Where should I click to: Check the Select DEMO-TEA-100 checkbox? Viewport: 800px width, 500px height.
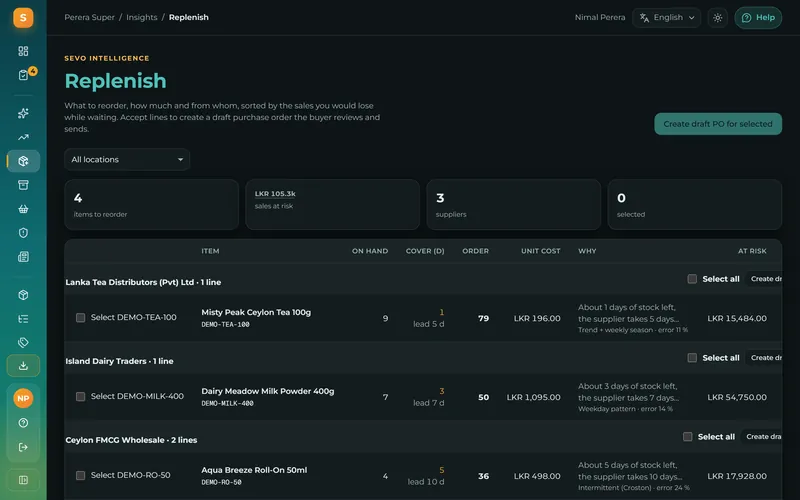point(81,318)
